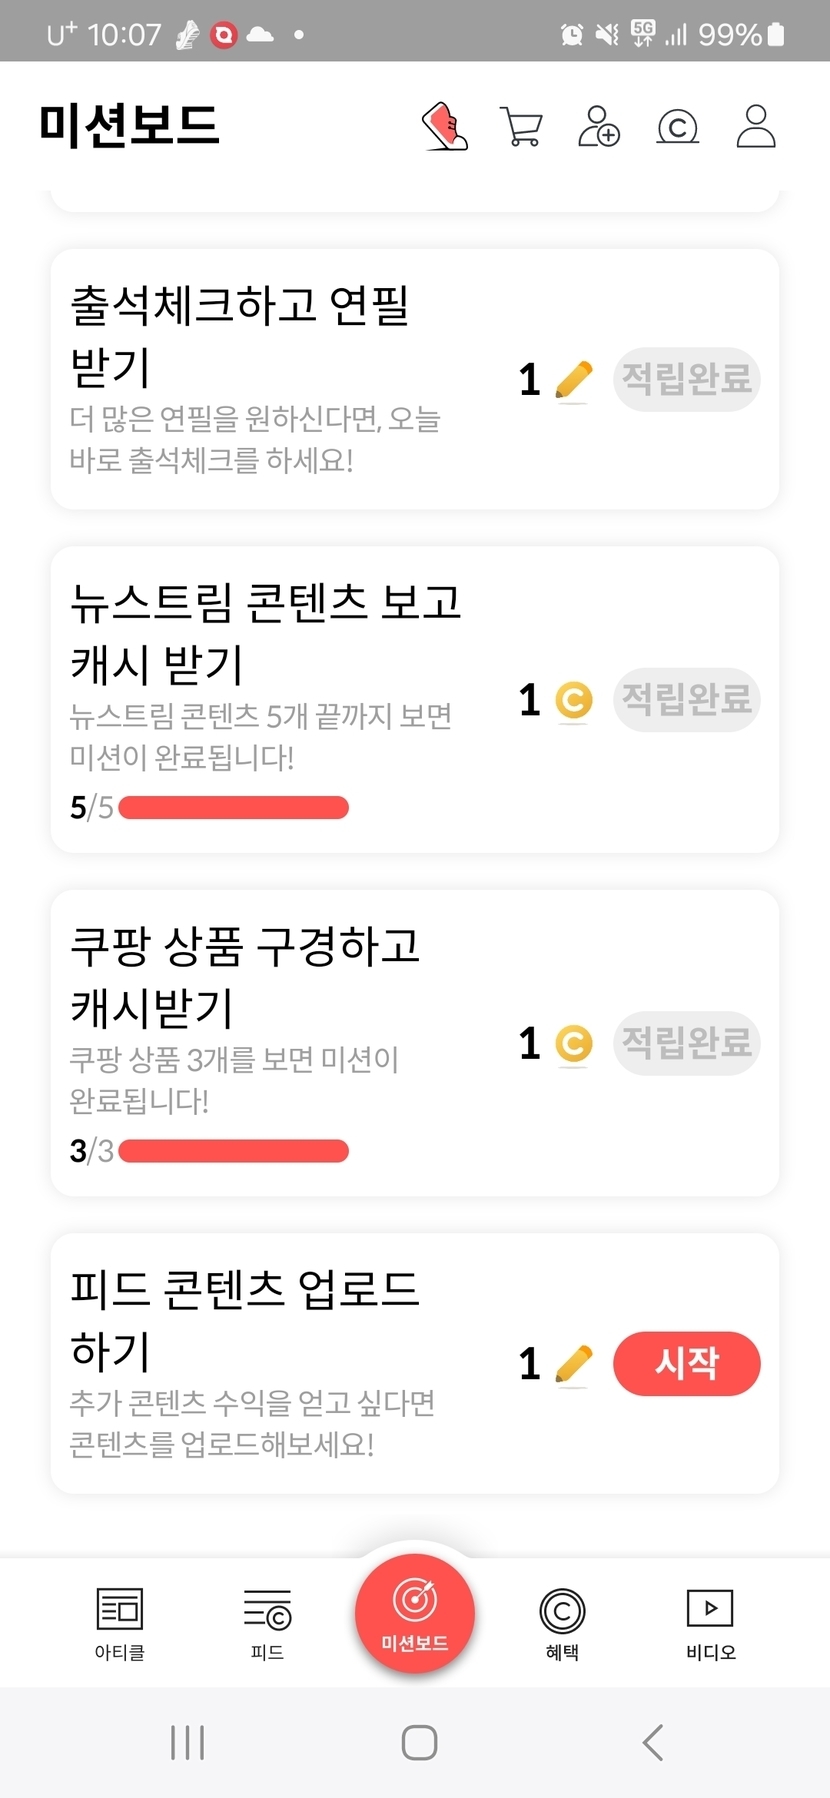Tap 적립완료 on the Newstream content mission

point(687,700)
